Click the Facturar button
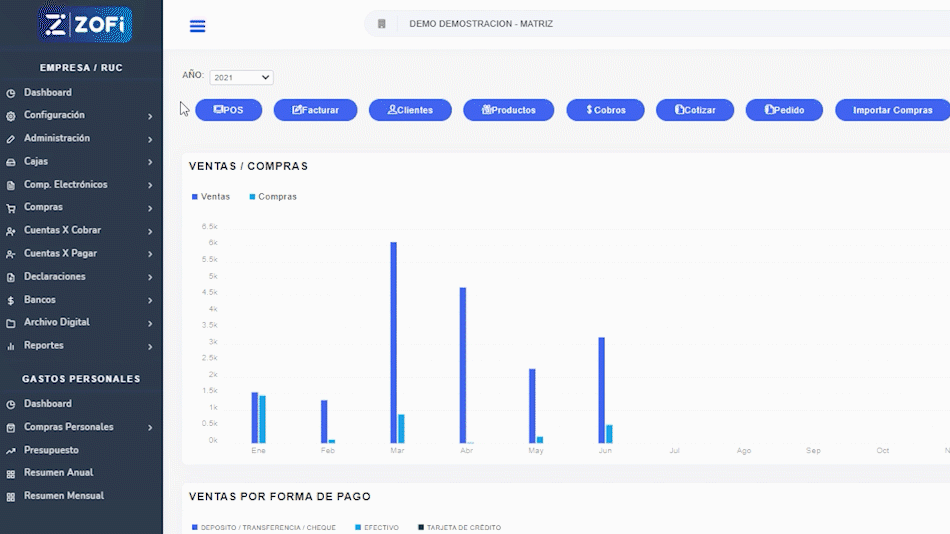This screenshot has width=950, height=534. point(315,110)
